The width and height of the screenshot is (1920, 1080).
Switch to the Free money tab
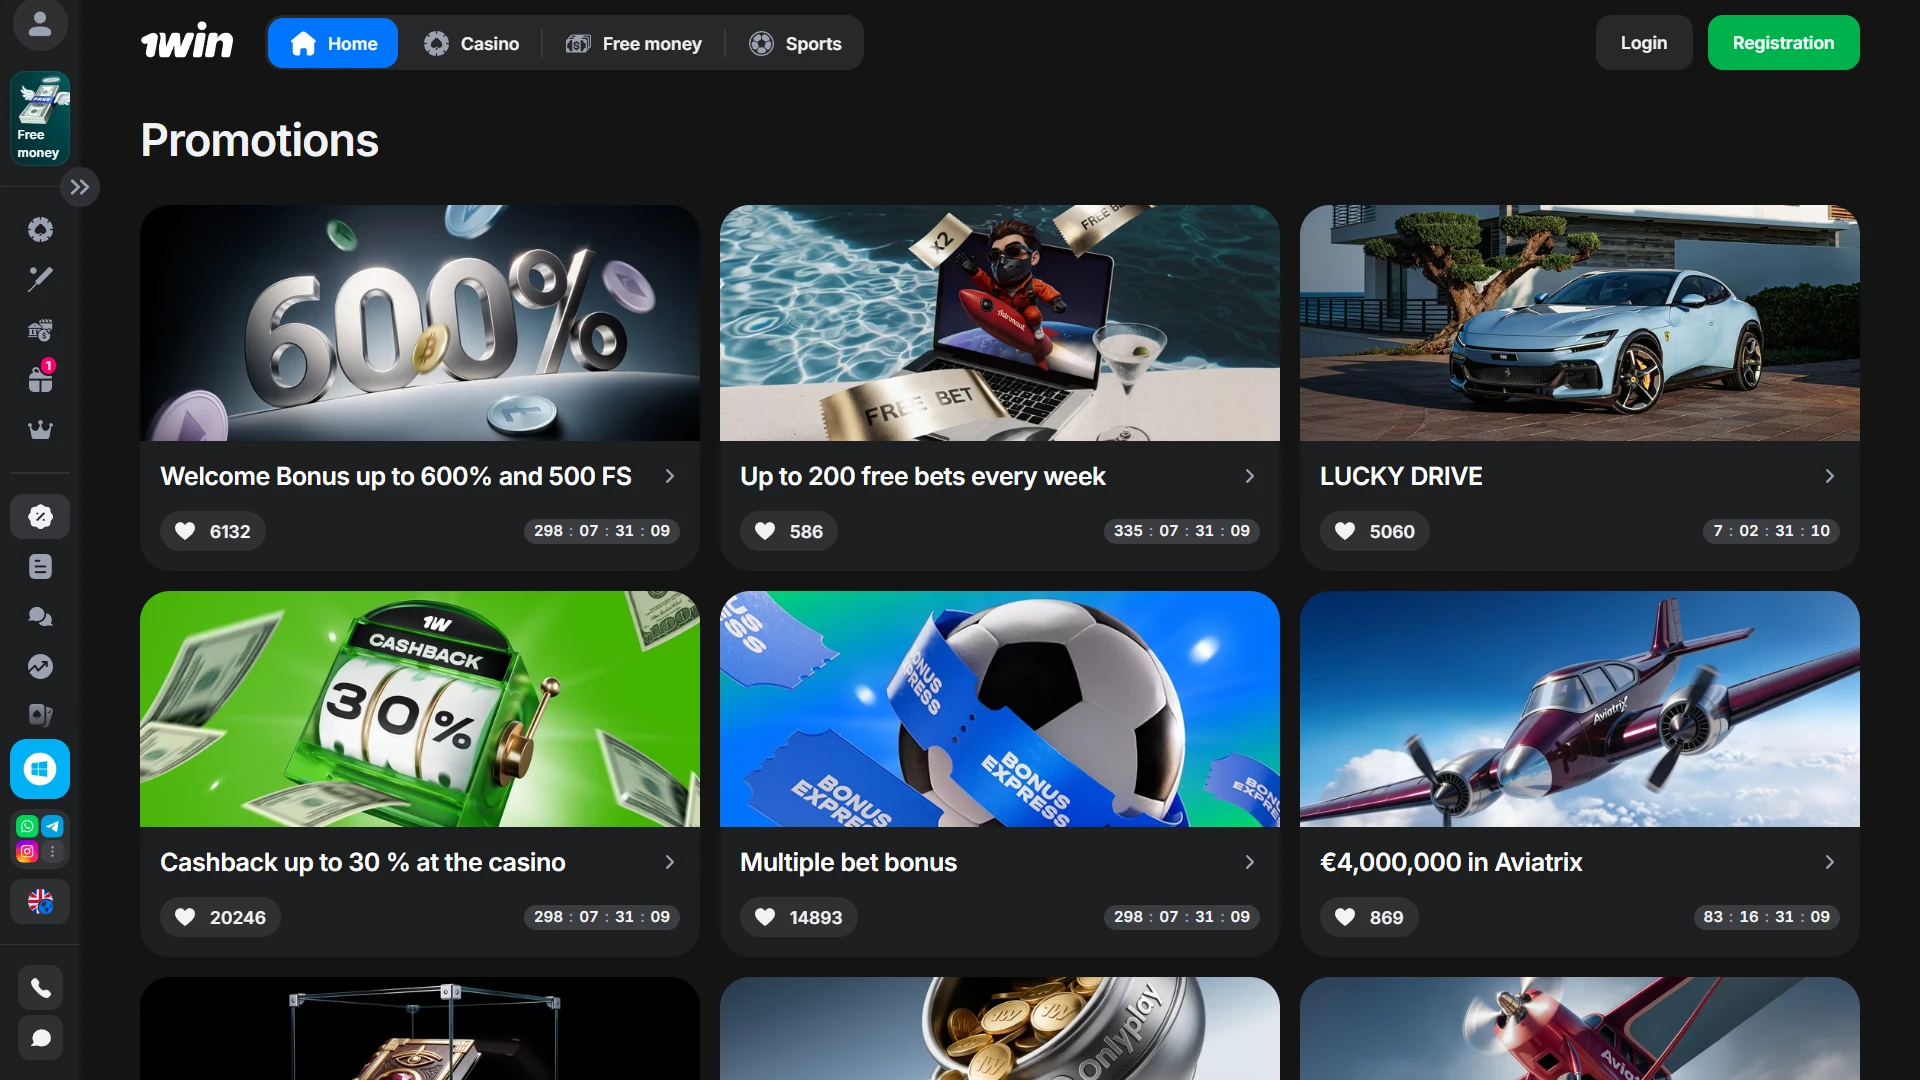click(x=634, y=43)
